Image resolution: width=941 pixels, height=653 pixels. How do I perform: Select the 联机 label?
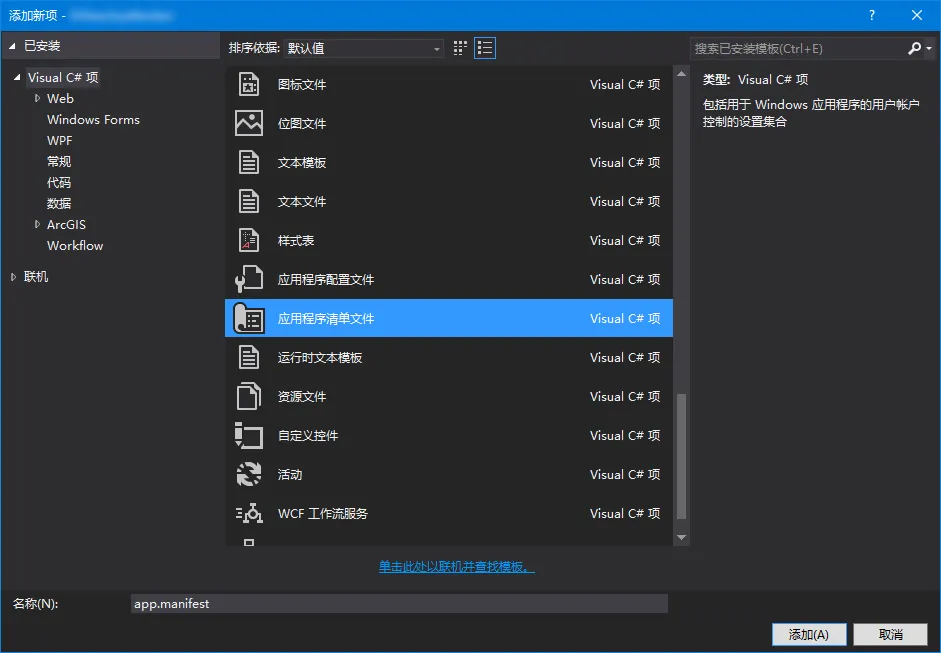(x=36, y=277)
